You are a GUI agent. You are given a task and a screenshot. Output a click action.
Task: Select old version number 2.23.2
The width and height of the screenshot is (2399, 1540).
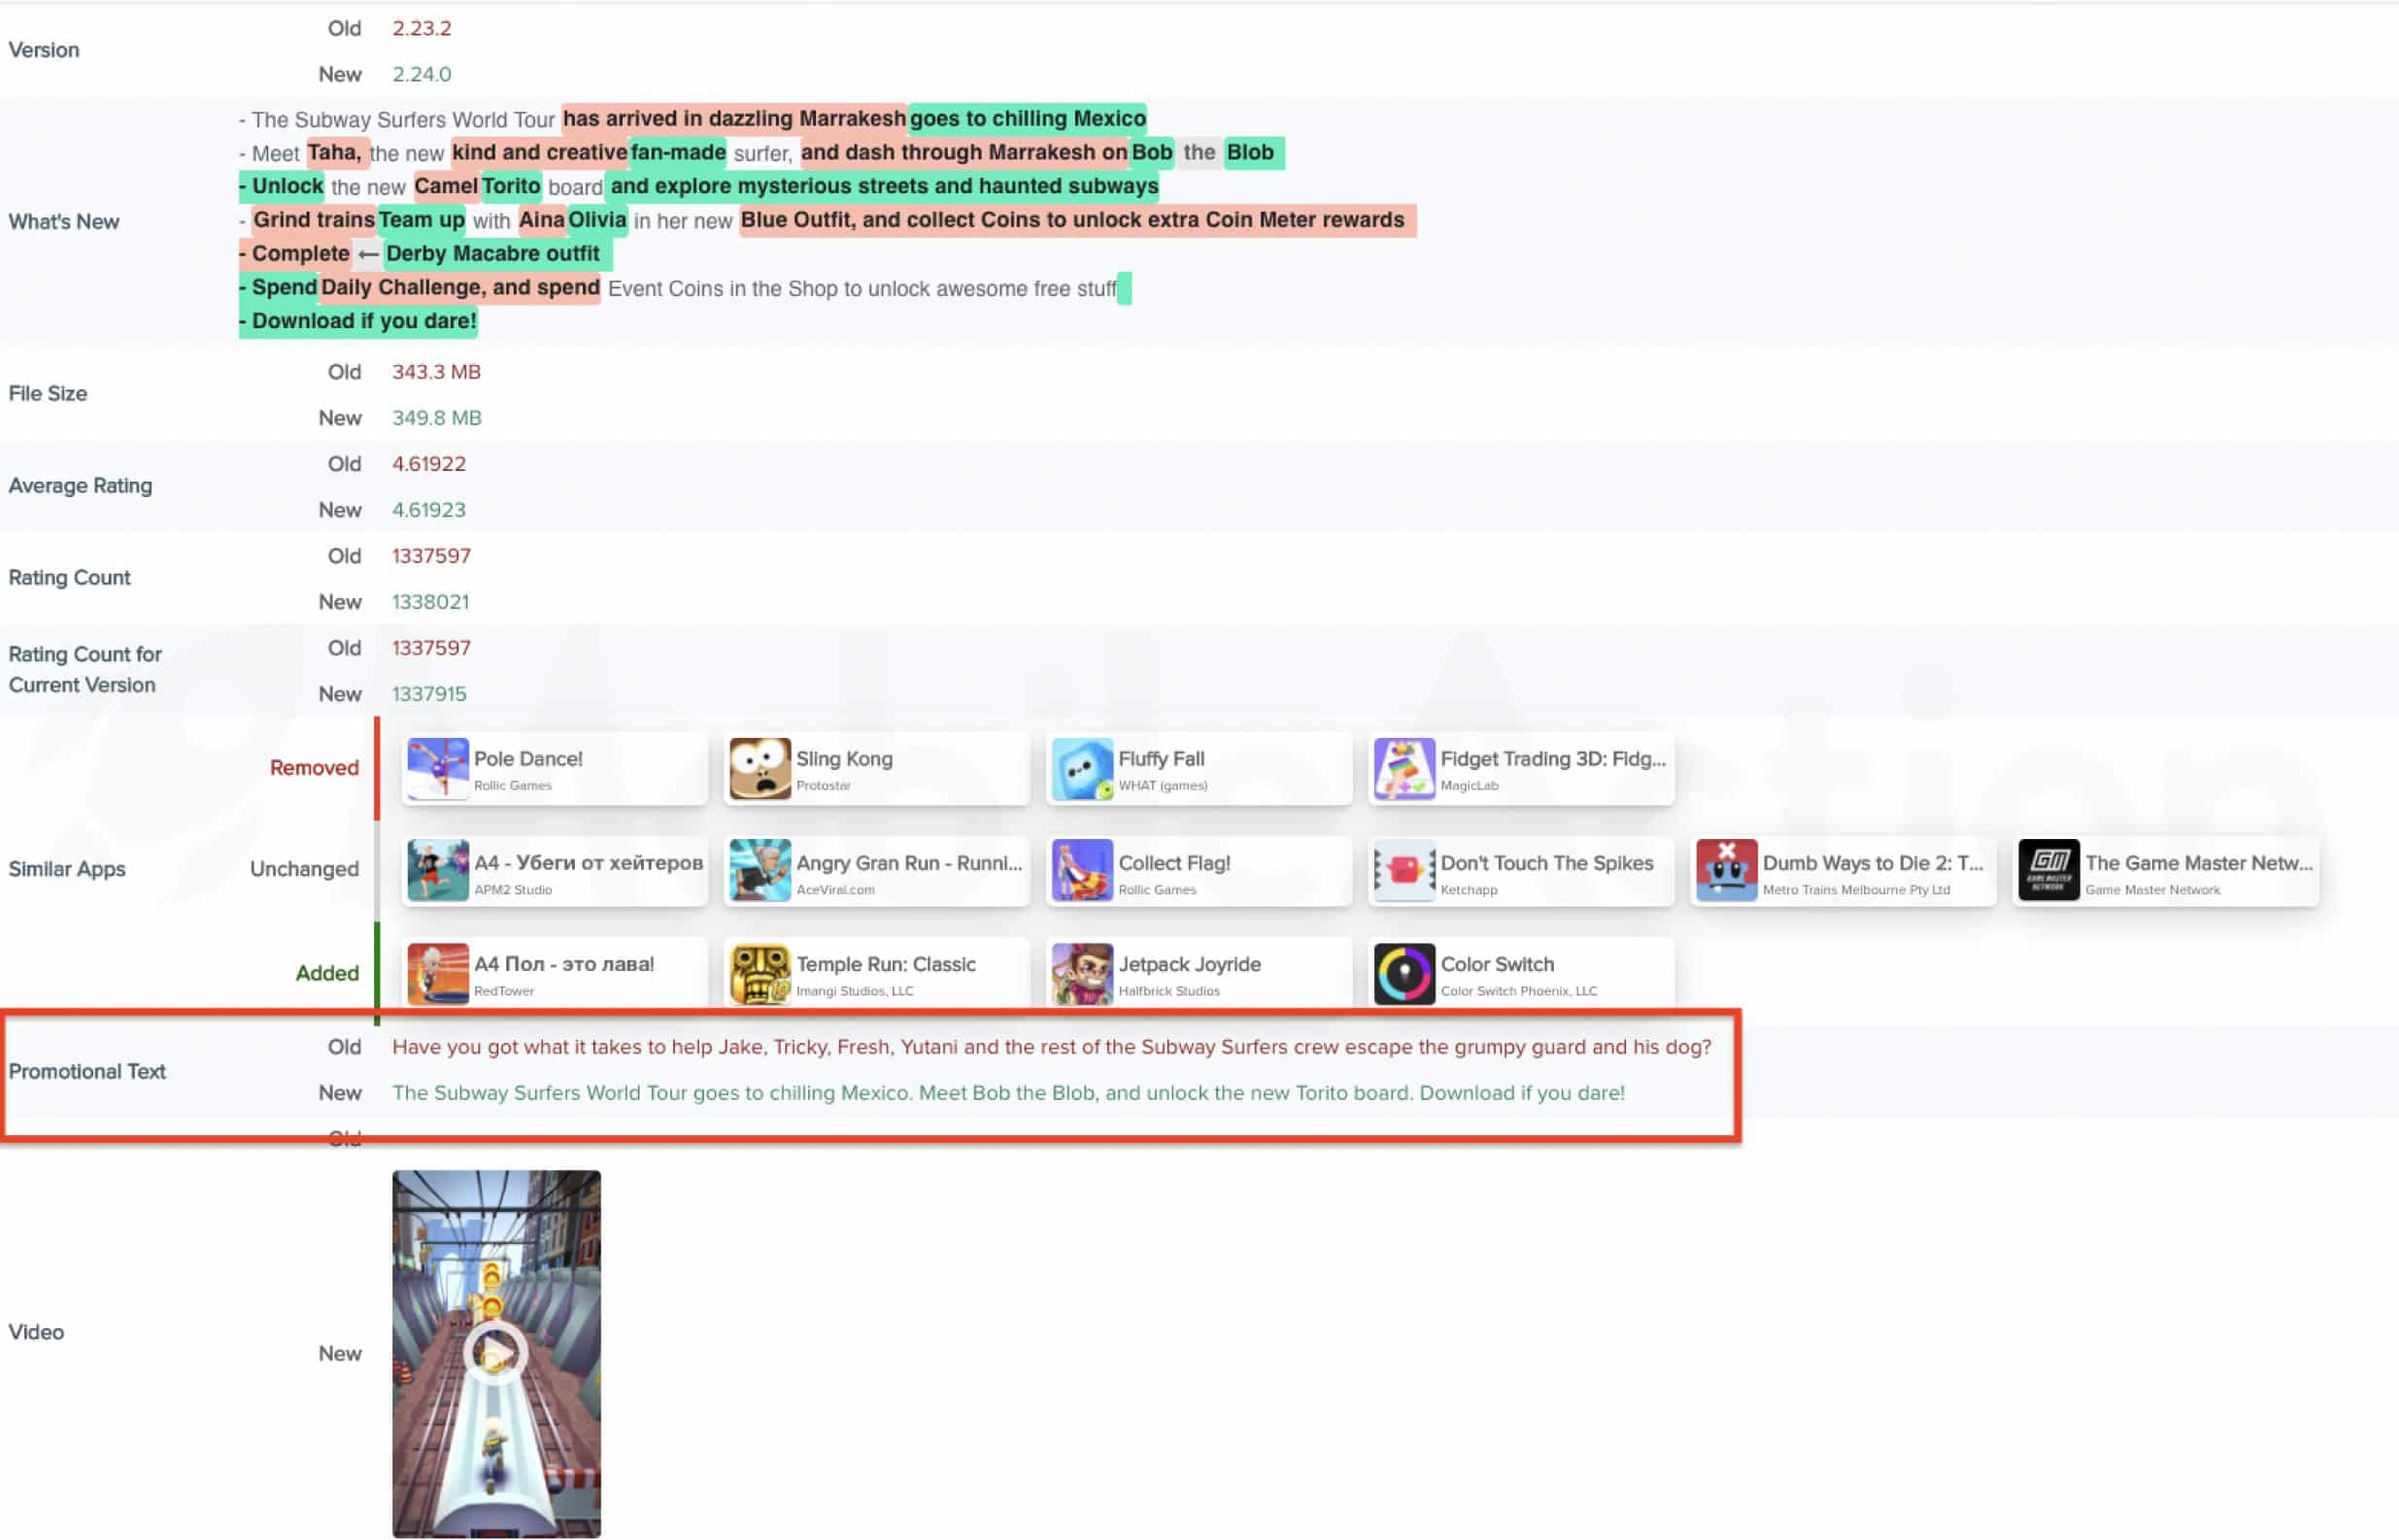(421, 28)
